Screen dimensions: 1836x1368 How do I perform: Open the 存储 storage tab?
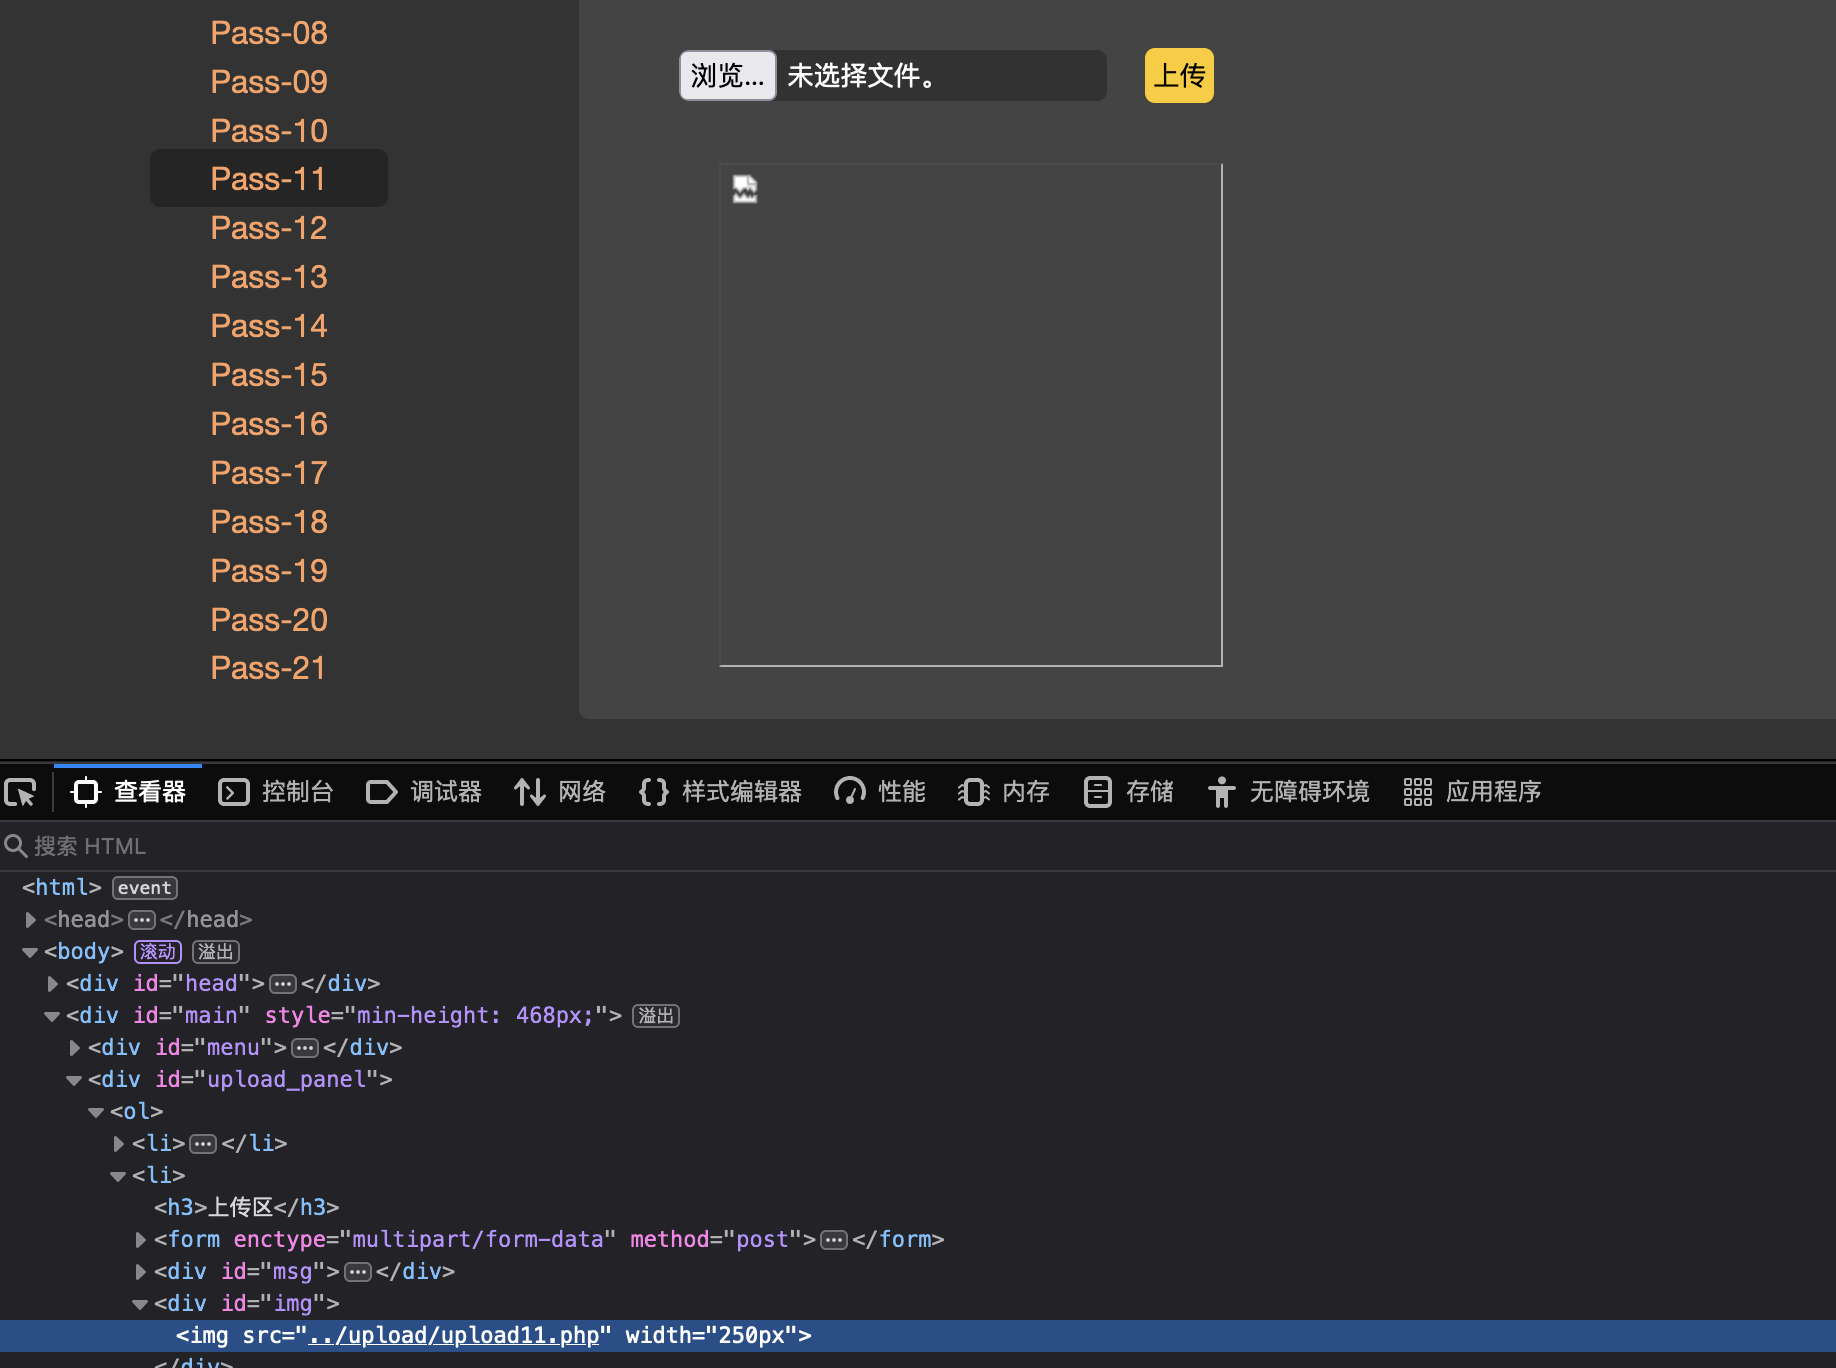click(x=1128, y=792)
